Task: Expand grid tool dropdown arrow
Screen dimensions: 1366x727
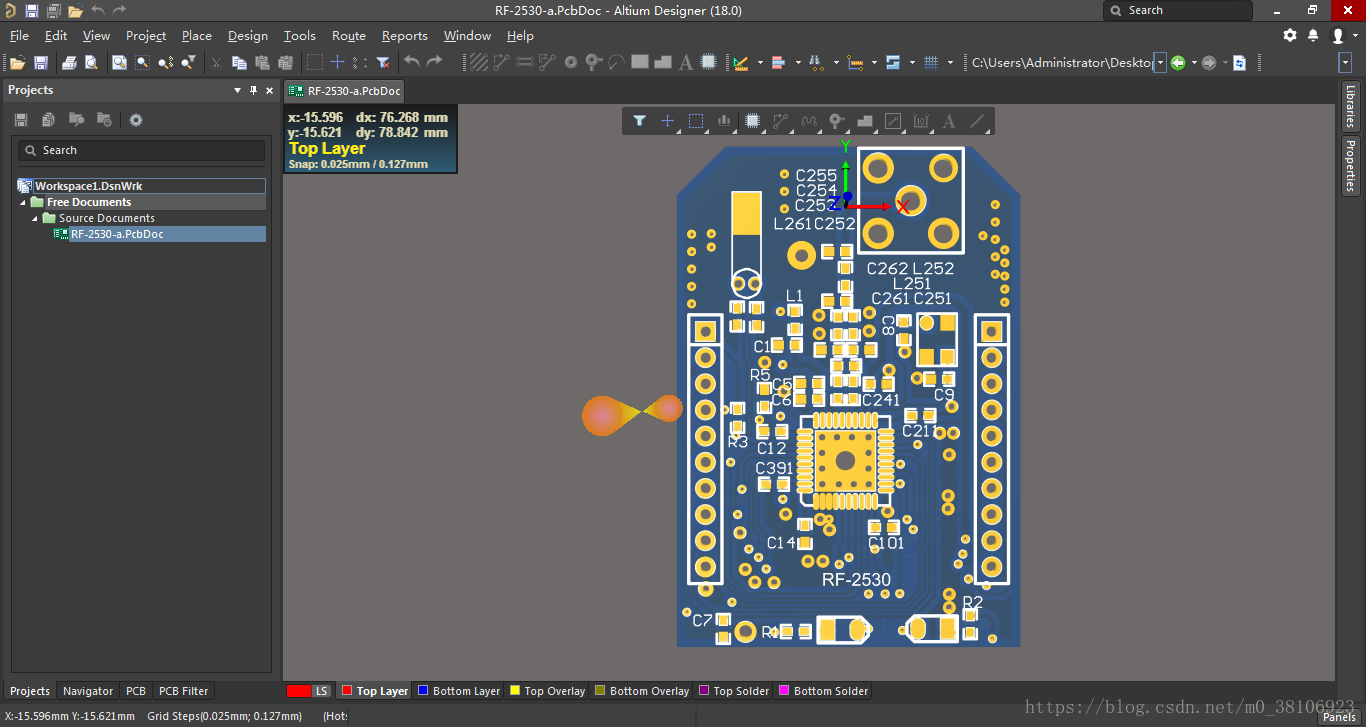Action: 950,63
